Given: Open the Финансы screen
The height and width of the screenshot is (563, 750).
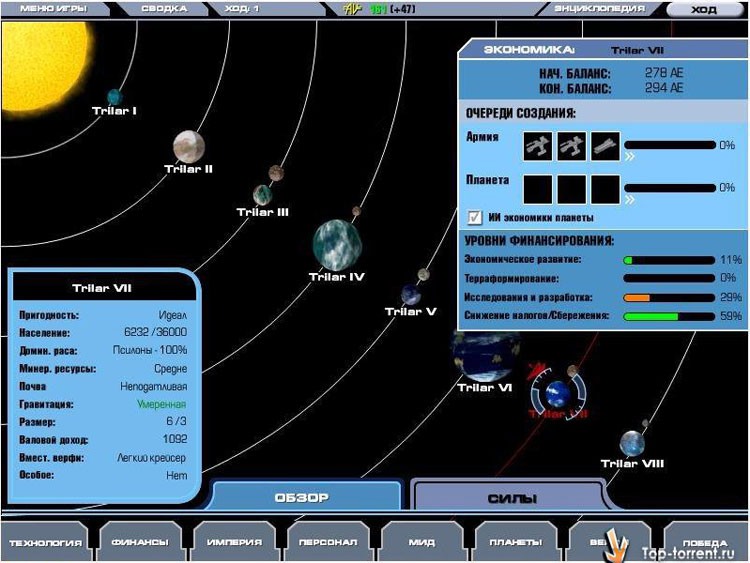Looking at the screenshot, I should tap(139, 542).
